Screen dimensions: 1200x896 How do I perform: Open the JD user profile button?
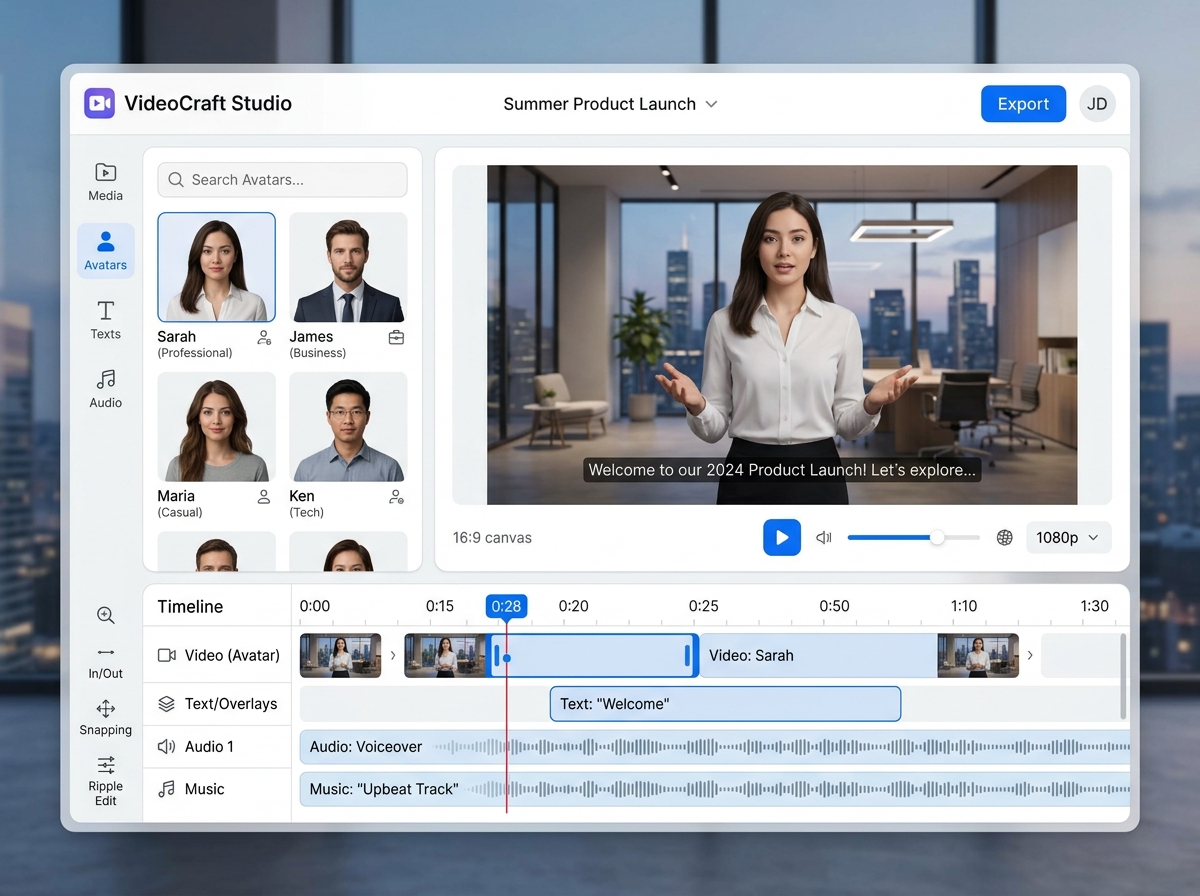(x=1097, y=104)
